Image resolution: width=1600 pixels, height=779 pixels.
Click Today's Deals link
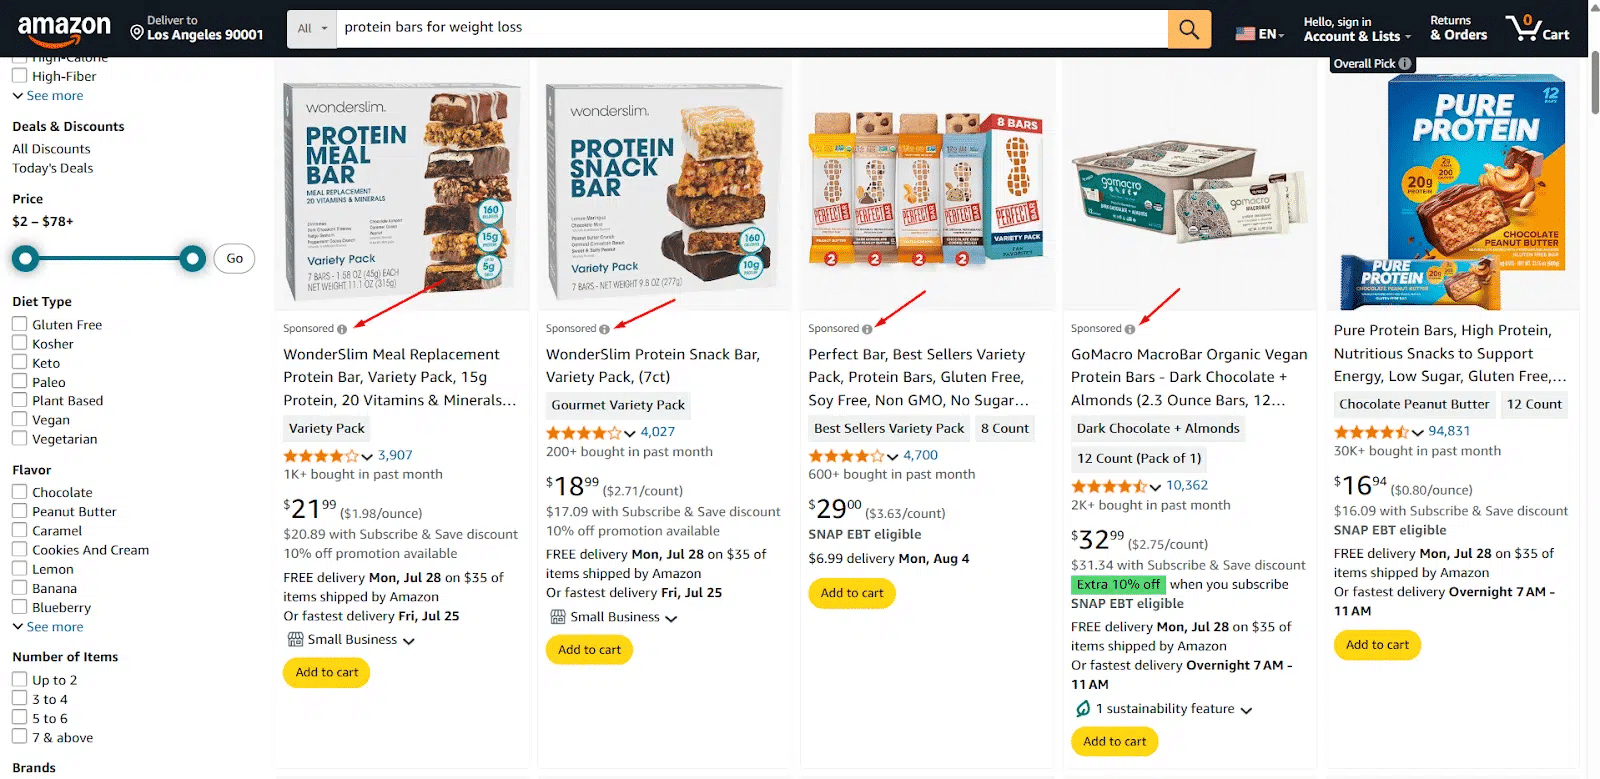click(x=53, y=168)
